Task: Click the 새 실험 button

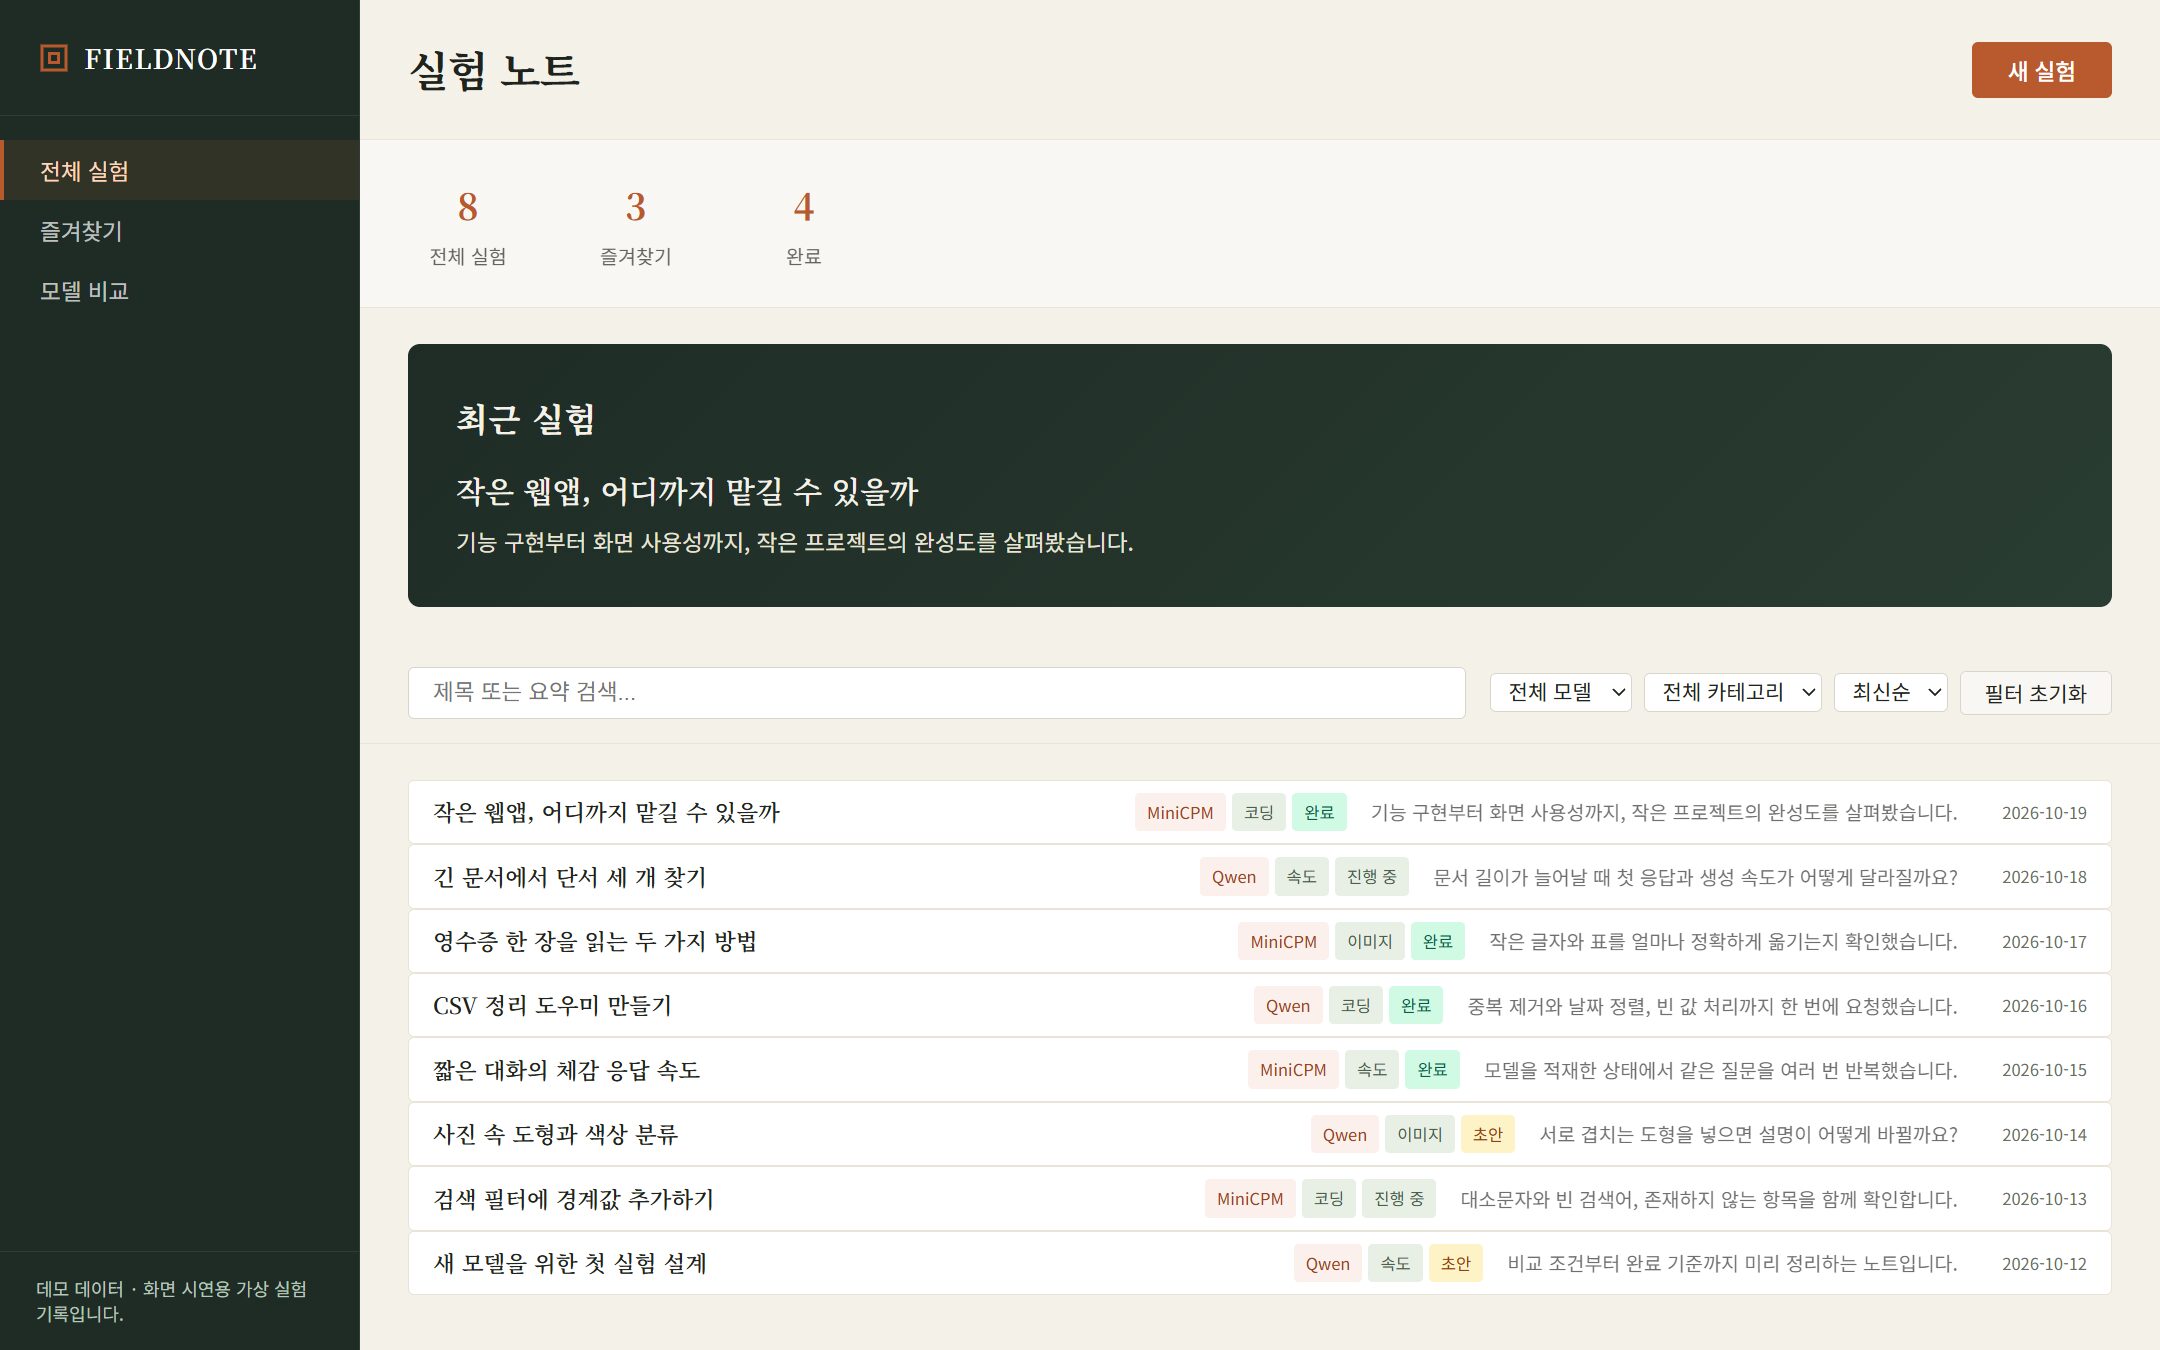Action: click(x=2041, y=70)
